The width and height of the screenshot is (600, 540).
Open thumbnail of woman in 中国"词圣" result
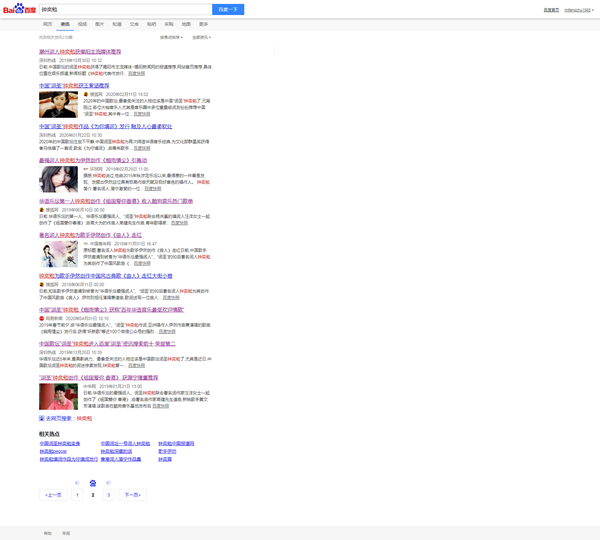tap(58, 105)
